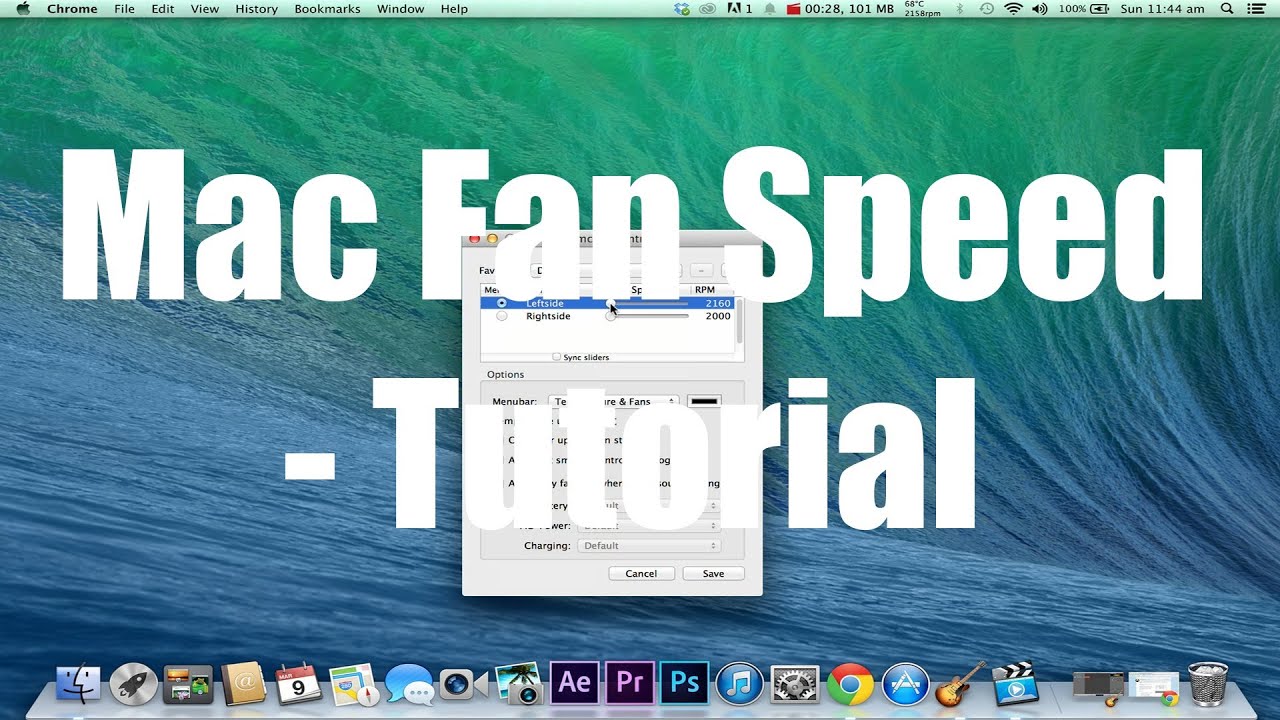
Task: Open Notification Center list icon
Action: [x=1255, y=9]
